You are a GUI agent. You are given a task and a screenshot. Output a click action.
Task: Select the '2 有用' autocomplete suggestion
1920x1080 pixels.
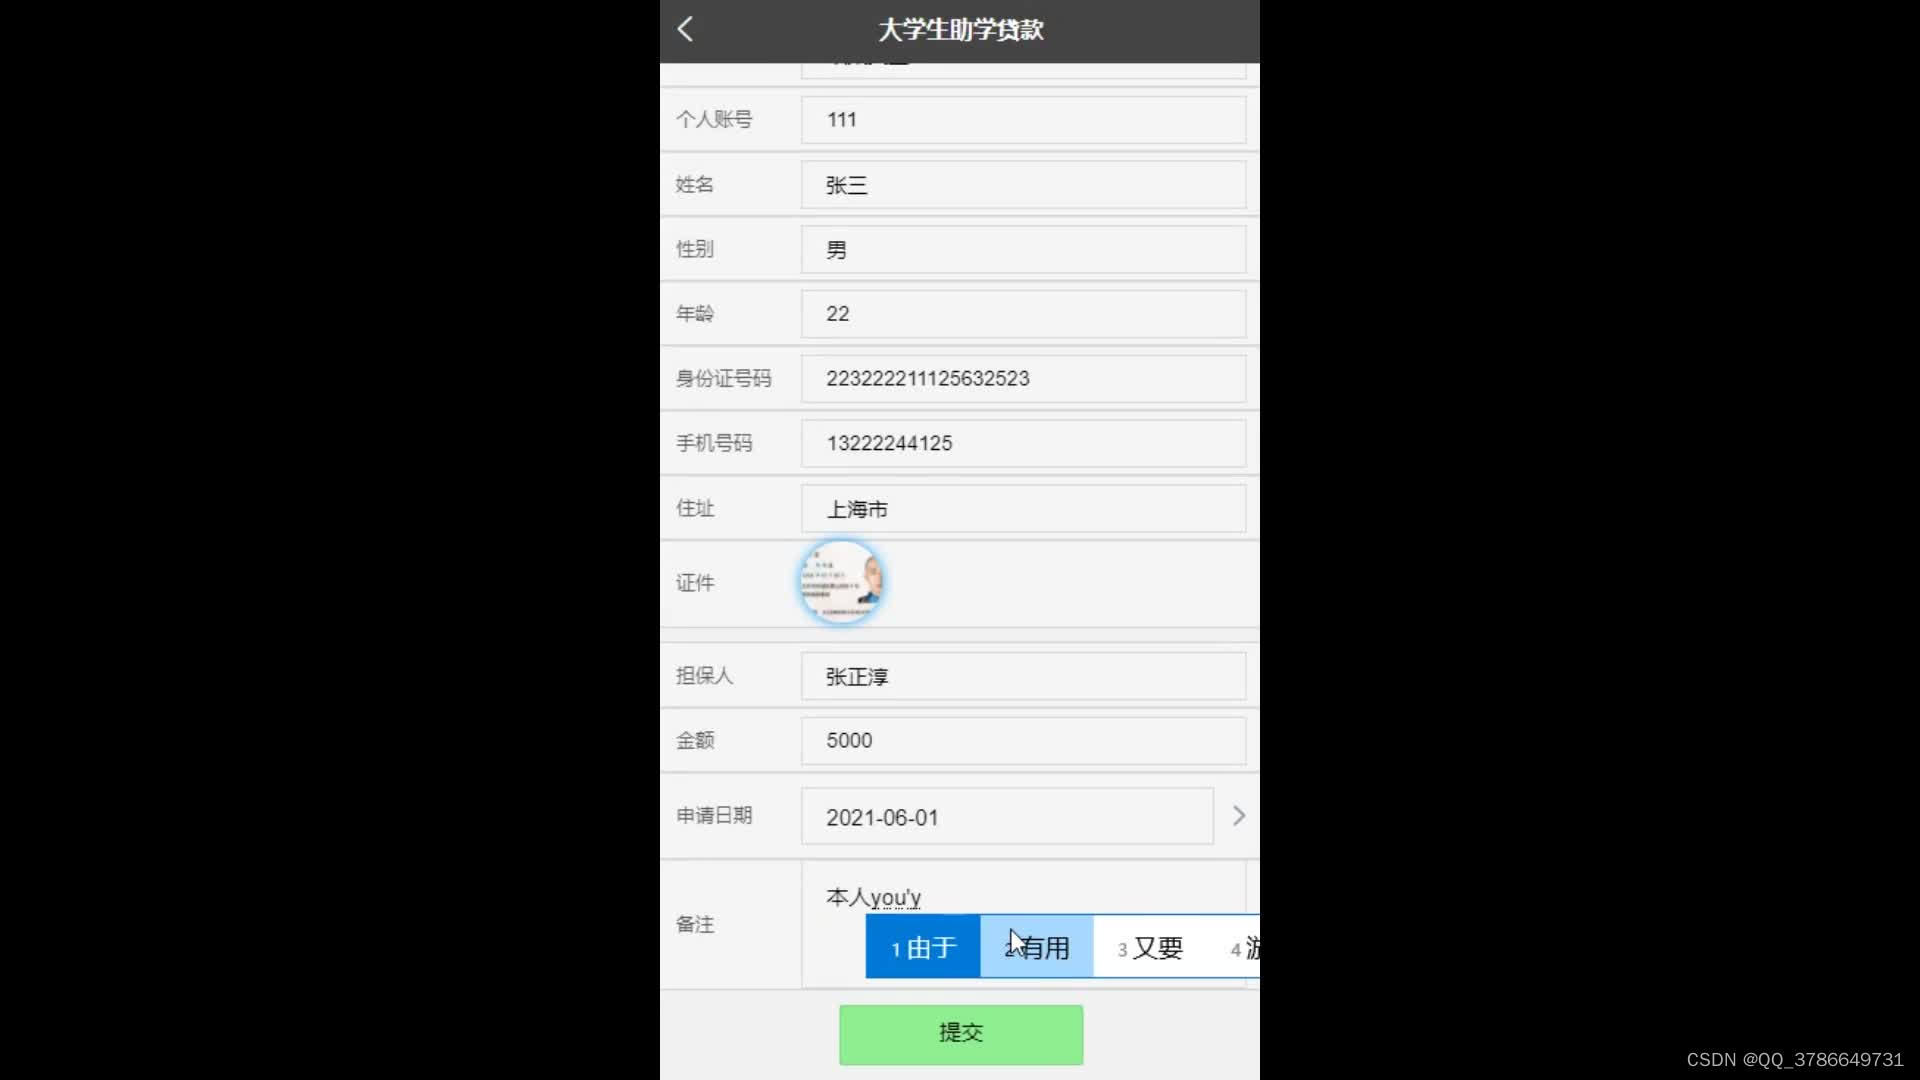pyautogui.click(x=1036, y=947)
